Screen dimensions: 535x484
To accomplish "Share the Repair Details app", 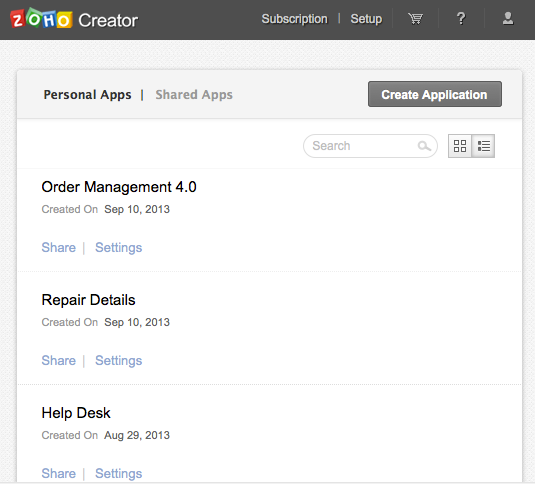I will pos(59,360).
